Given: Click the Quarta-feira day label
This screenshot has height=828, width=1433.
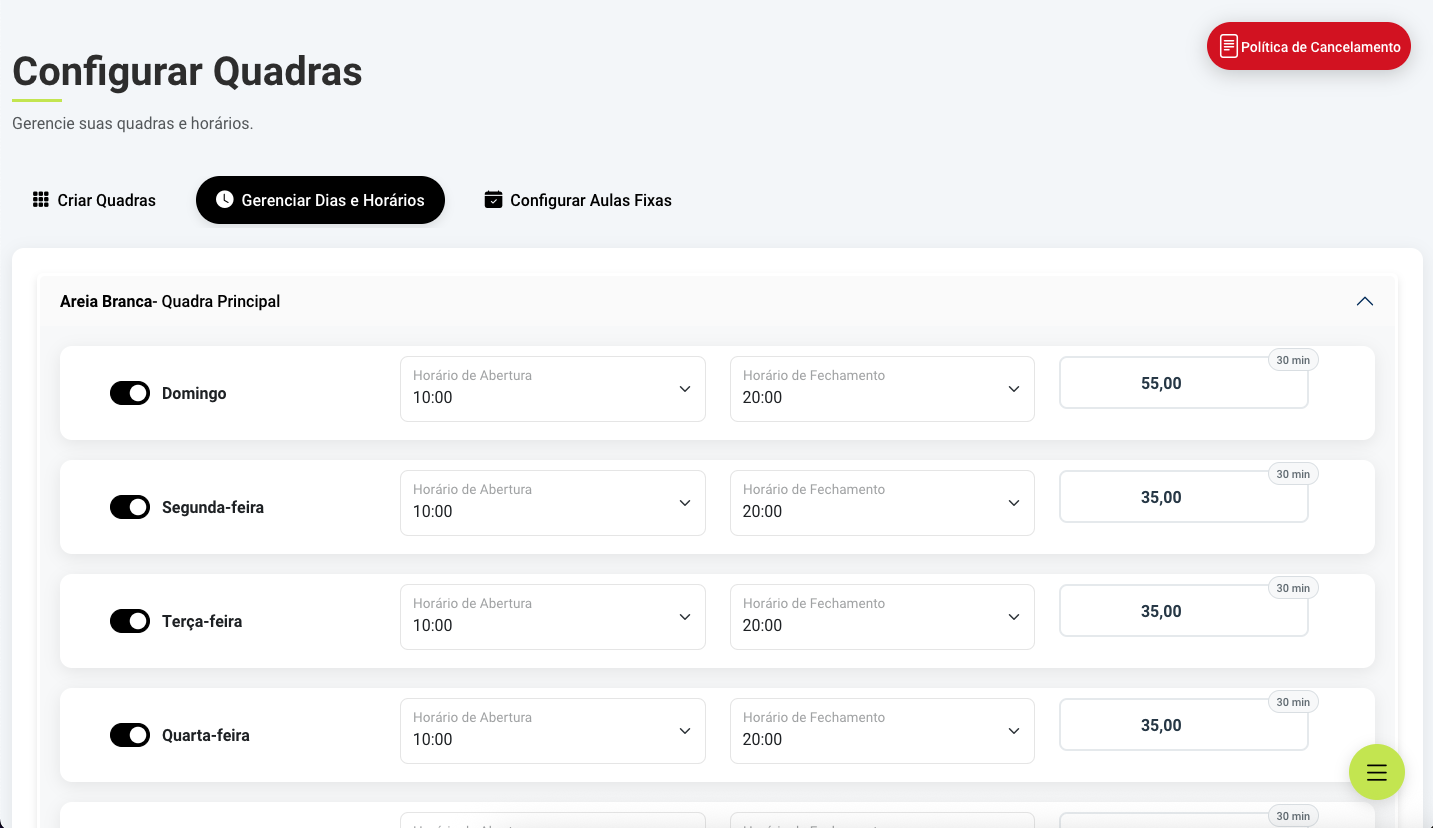Looking at the screenshot, I should click(x=206, y=735).
